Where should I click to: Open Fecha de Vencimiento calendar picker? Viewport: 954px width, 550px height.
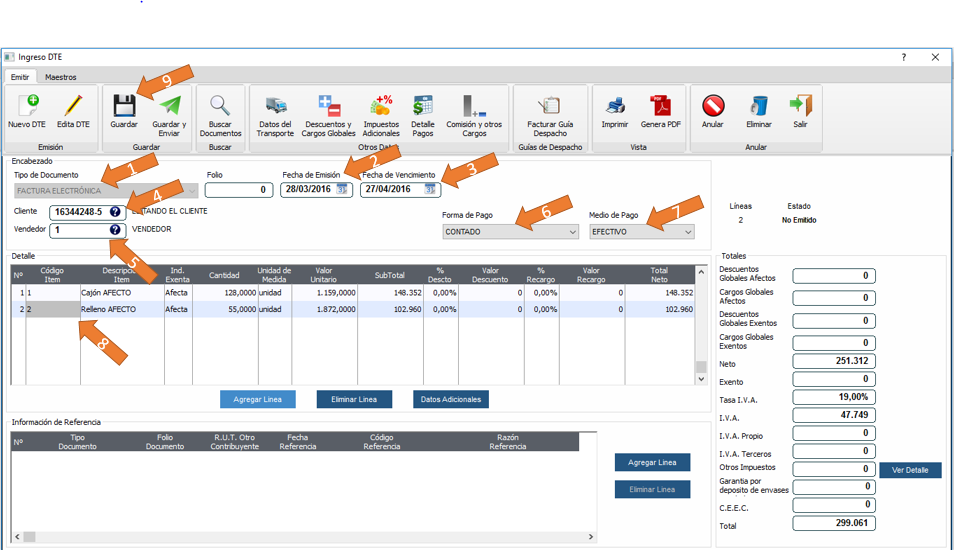pyautogui.click(x=430, y=189)
